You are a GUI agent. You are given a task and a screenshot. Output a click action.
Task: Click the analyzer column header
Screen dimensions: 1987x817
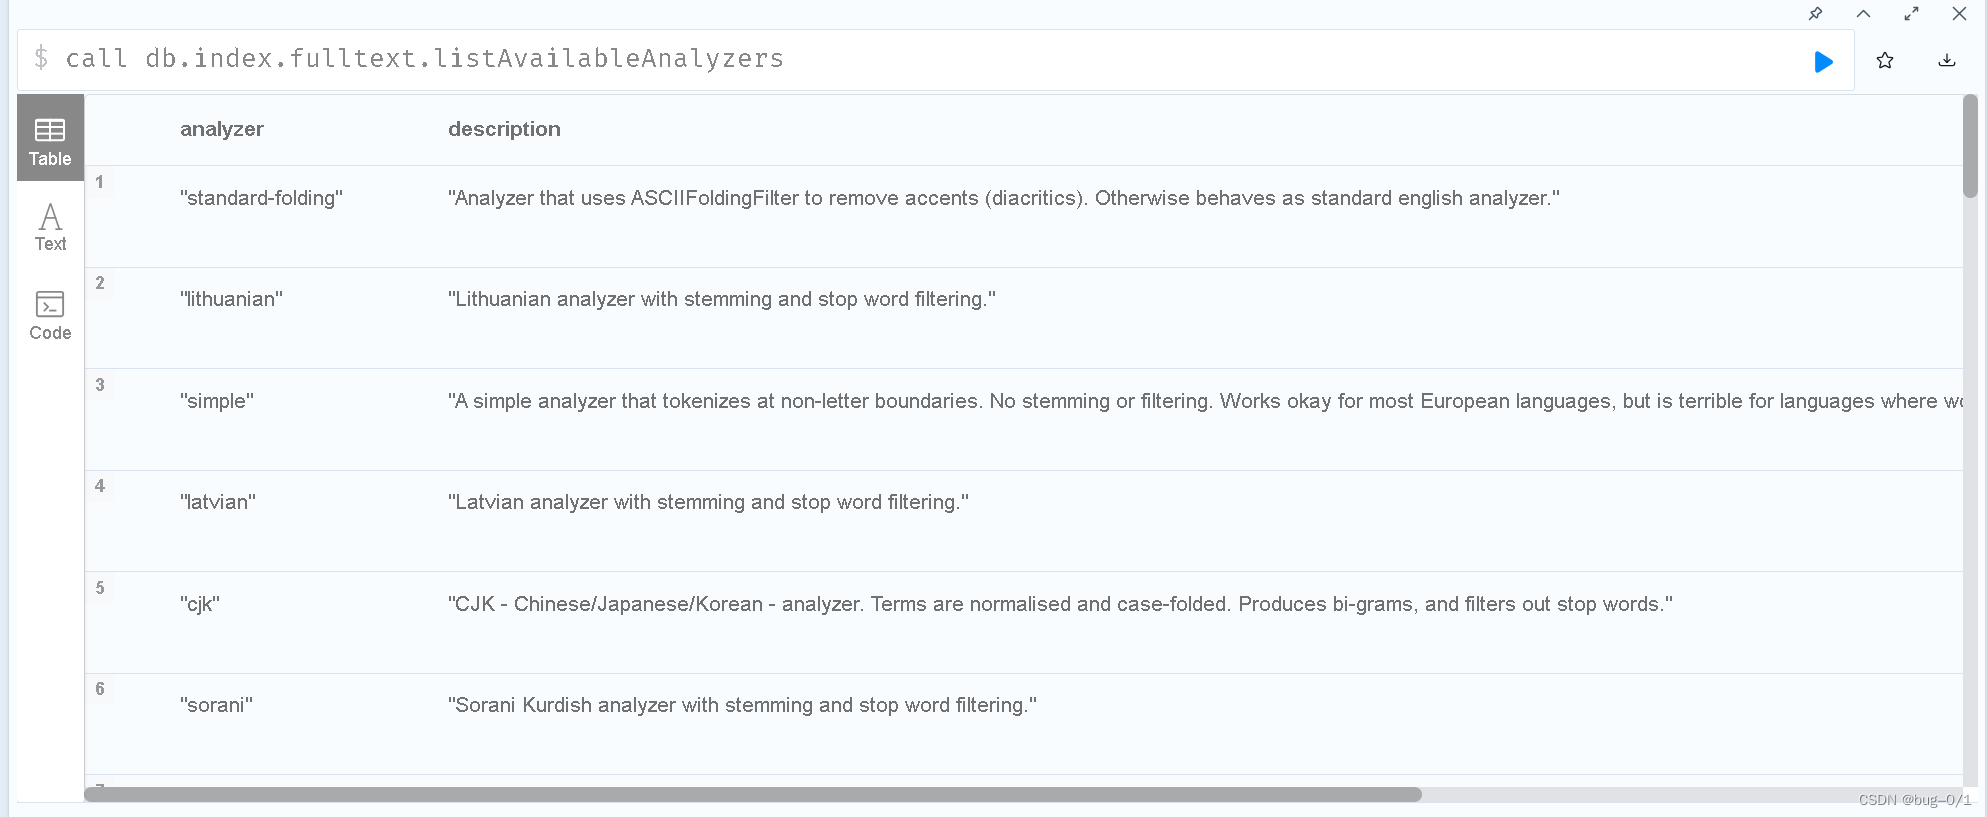(222, 129)
